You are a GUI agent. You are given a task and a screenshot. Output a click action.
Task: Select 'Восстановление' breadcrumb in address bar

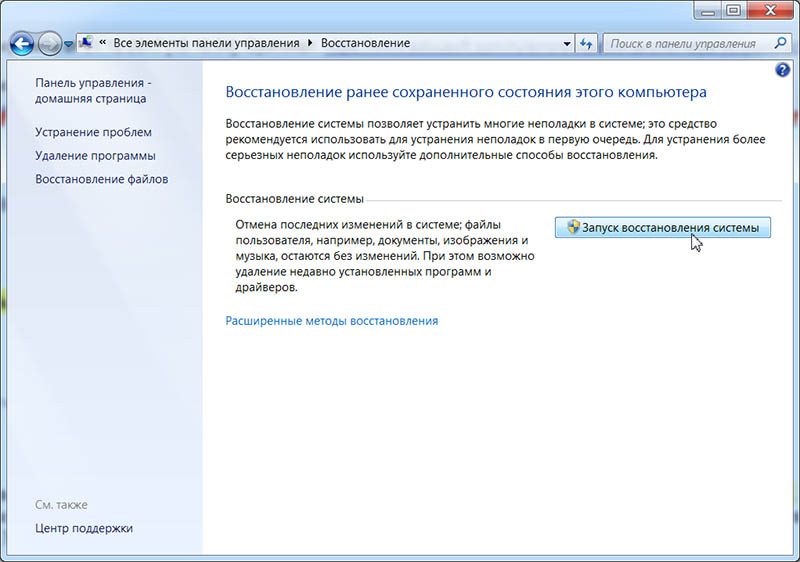(365, 44)
